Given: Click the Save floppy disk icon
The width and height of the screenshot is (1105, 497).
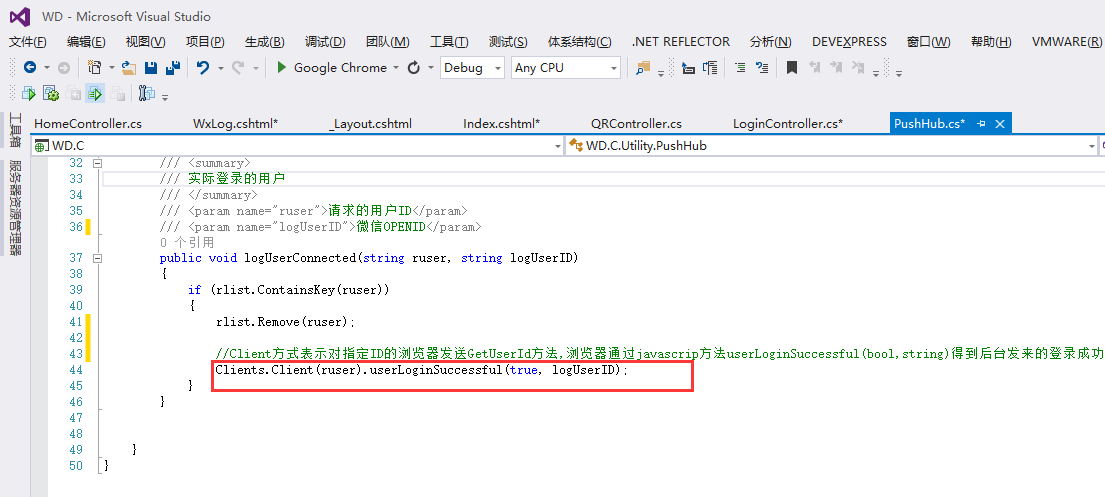Looking at the screenshot, I should pyautogui.click(x=151, y=68).
